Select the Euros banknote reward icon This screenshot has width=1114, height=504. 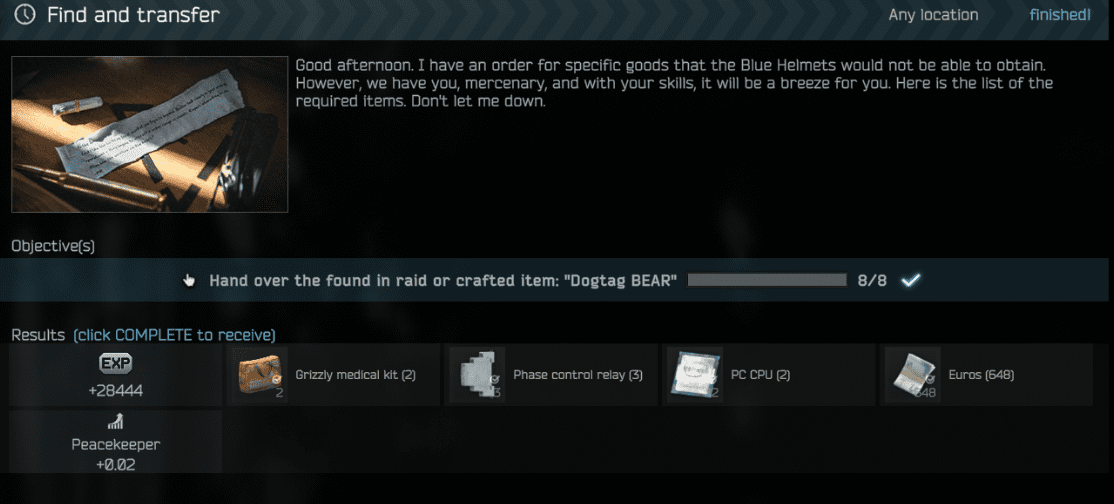point(914,375)
